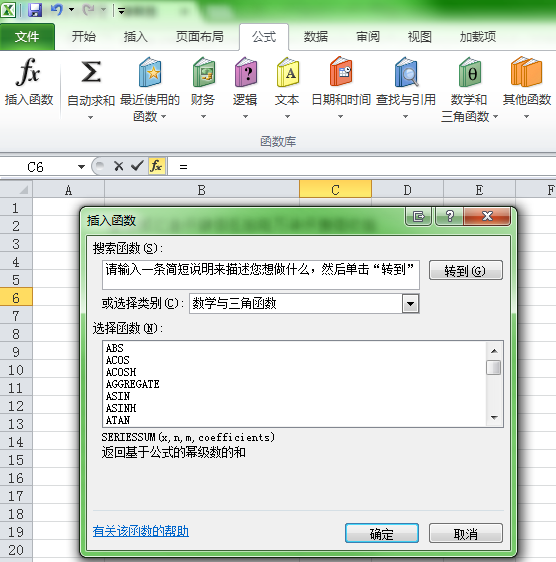The width and height of the screenshot is (556, 562).
Task: Switch to the 加载项 tab
Action: click(478, 37)
